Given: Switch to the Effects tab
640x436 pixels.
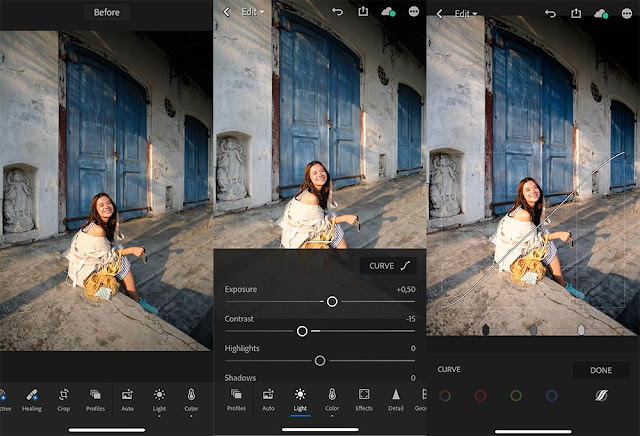Looking at the screenshot, I should click(x=364, y=400).
